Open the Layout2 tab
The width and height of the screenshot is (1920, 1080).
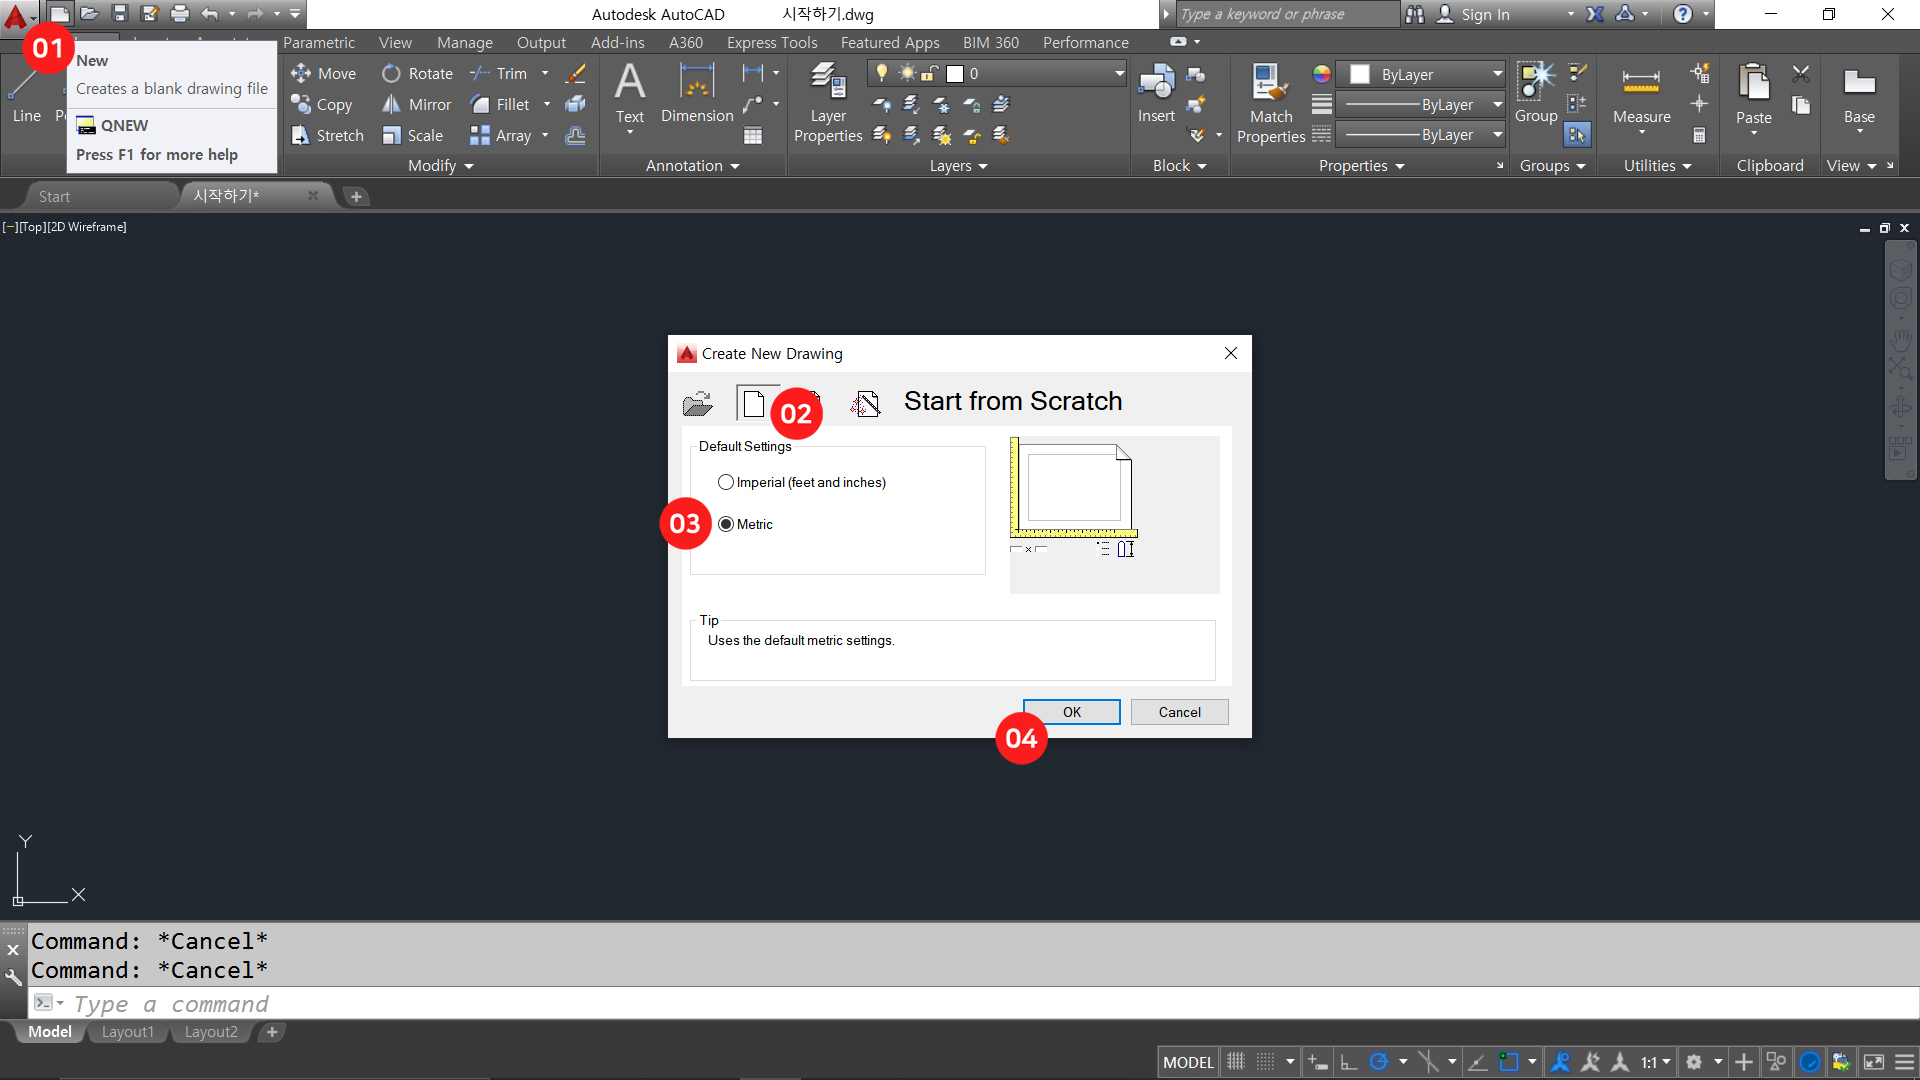[x=211, y=1031]
